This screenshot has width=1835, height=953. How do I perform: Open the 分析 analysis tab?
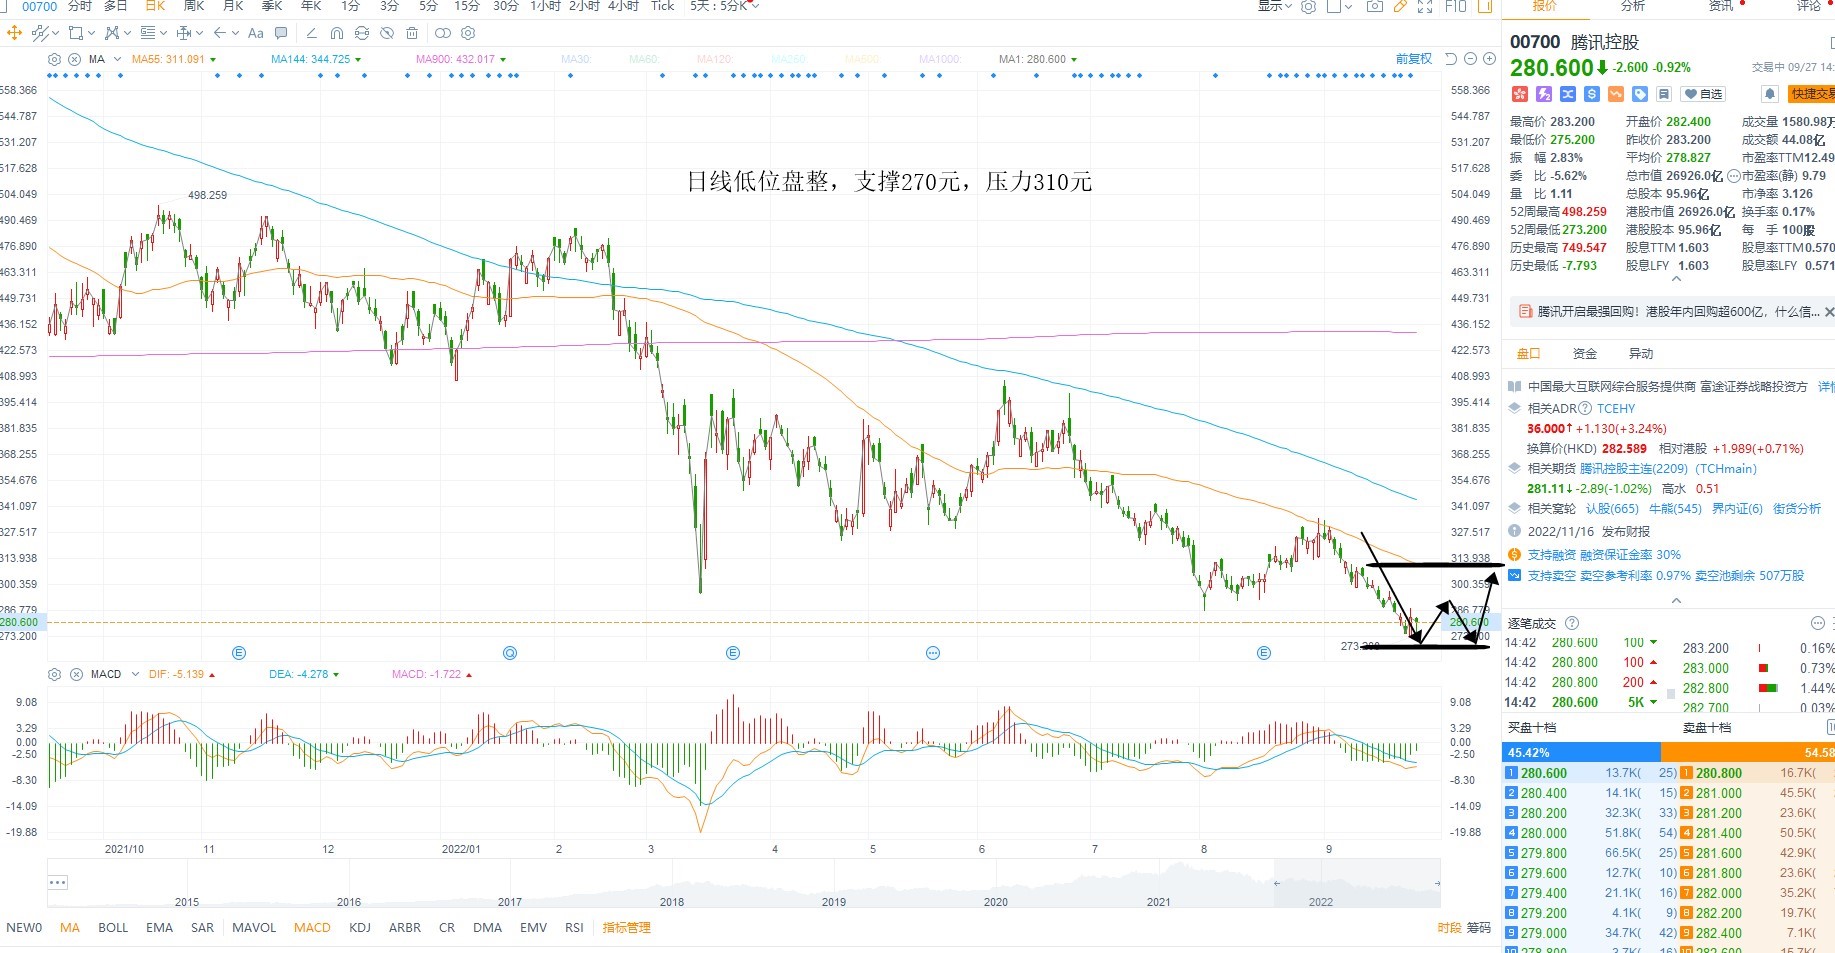1633,6
